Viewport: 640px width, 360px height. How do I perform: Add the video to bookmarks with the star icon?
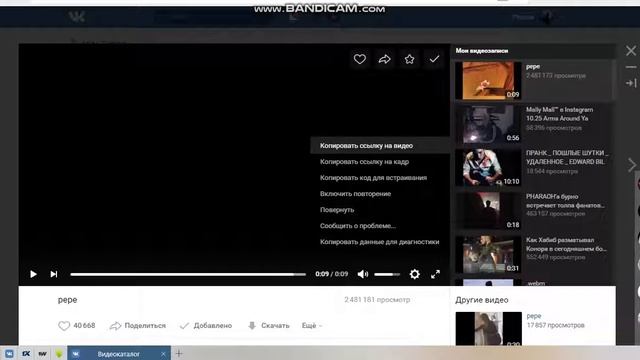click(409, 59)
